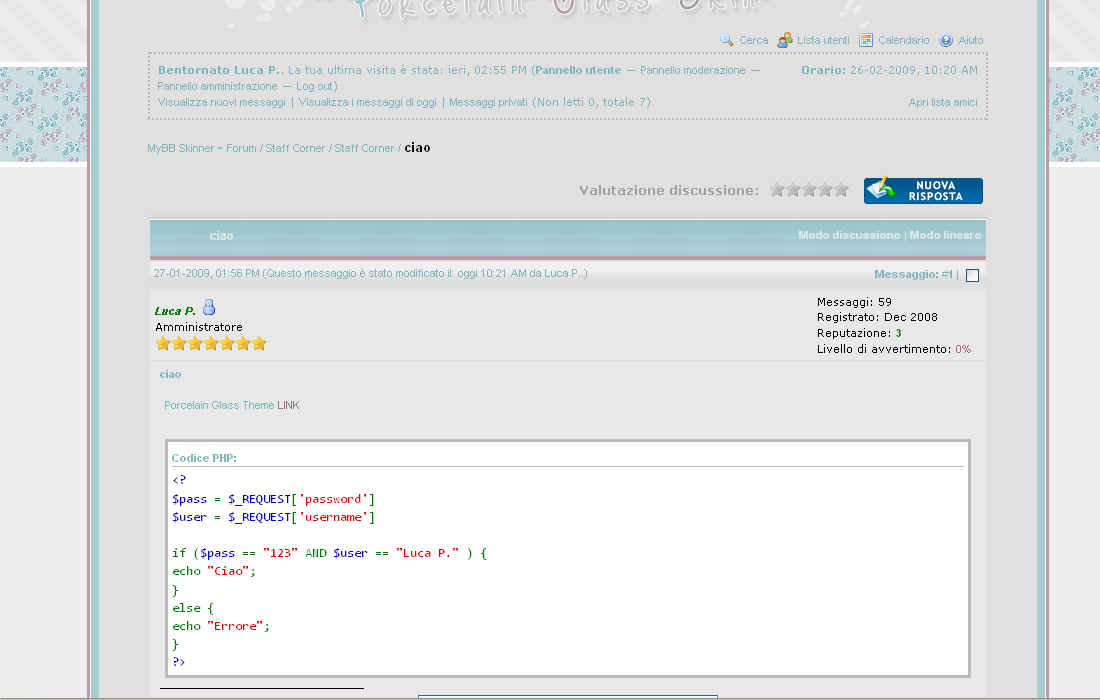Tick the checkbox beside Messaggio #1
1100x700 pixels.
click(972, 275)
